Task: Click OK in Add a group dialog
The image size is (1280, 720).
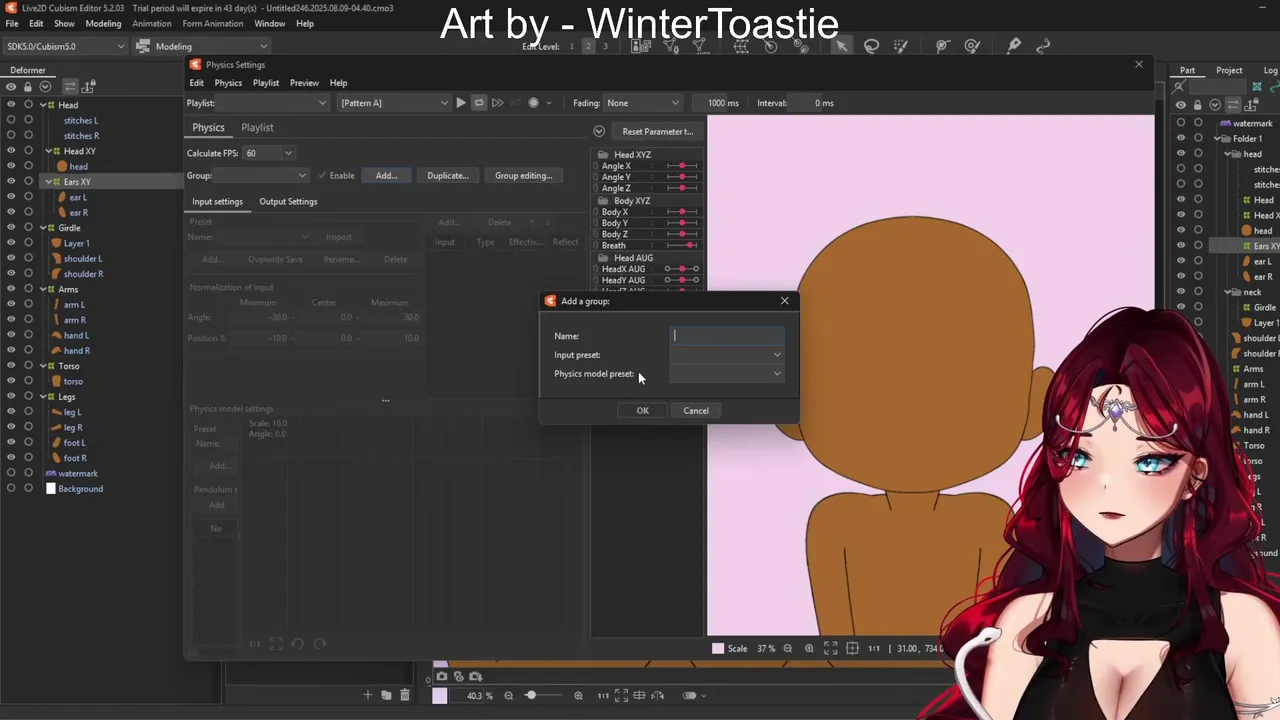Action: [x=643, y=411]
